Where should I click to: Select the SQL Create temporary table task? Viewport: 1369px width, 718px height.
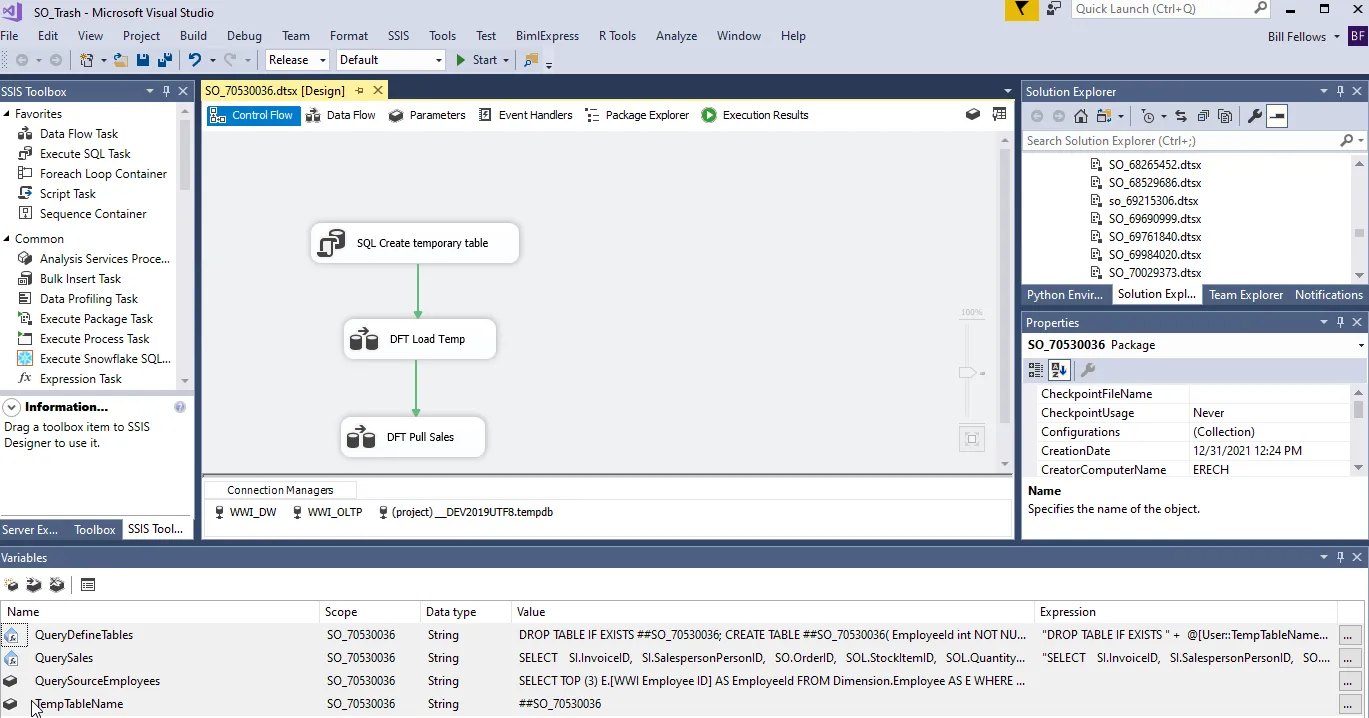coord(415,243)
